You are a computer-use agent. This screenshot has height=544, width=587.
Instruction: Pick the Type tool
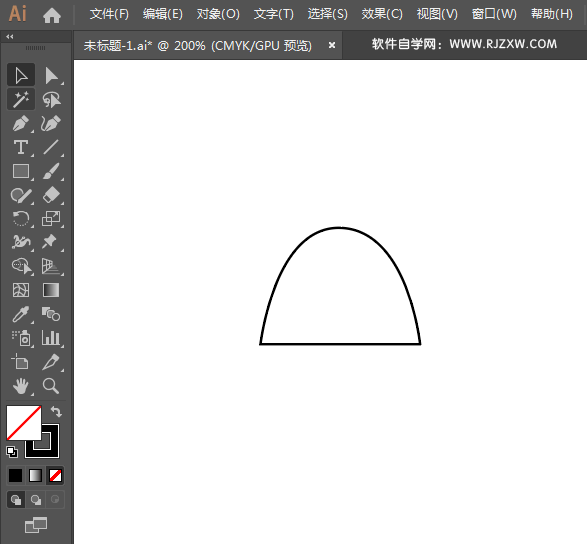tap(21, 148)
